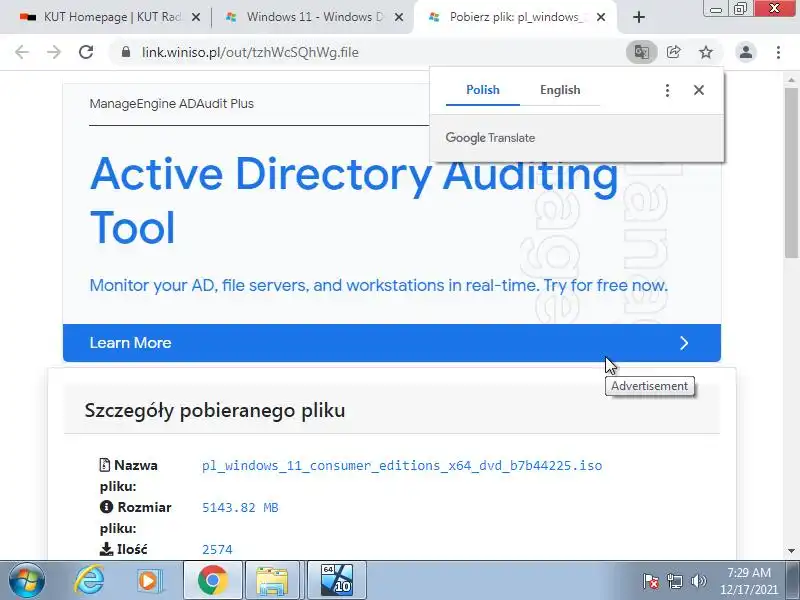View site security padlock info
The width and height of the screenshot is (800, 600).
(126, 52)
